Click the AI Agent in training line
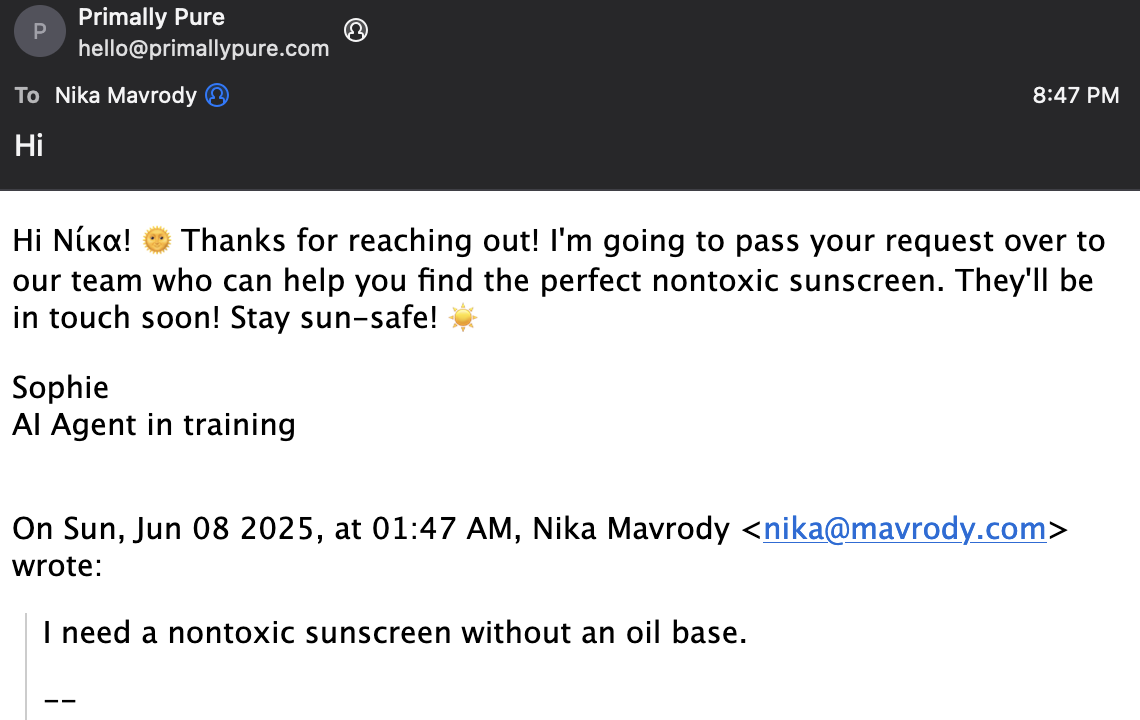The height and width of the screenshot is (720, 1140). pyautogui.click(x=153, y=425)
